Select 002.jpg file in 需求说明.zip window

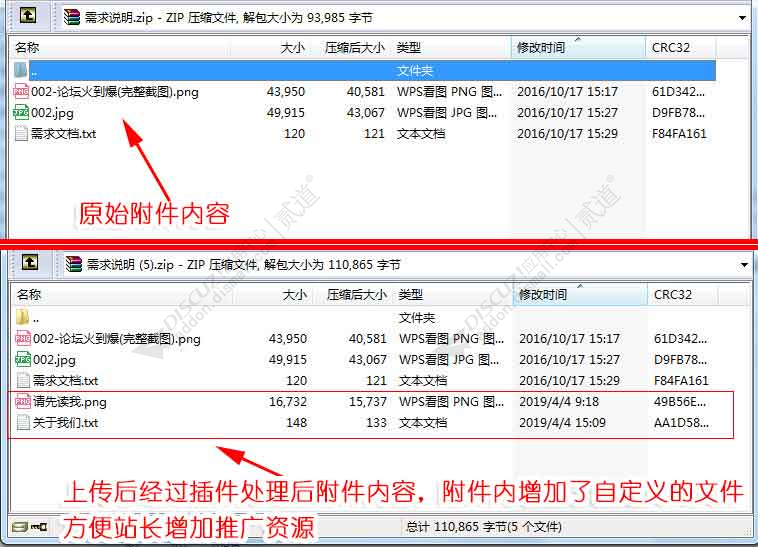click(53, 113)
